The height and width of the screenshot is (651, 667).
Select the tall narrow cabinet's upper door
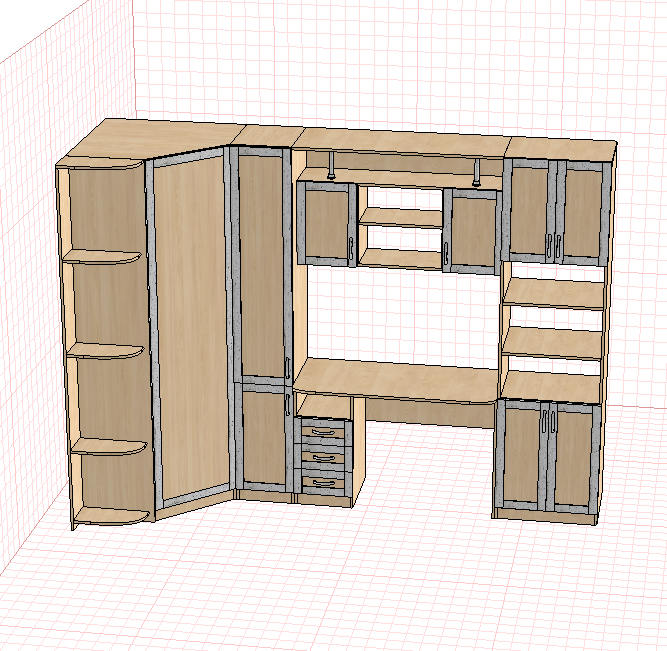point(262,267)
